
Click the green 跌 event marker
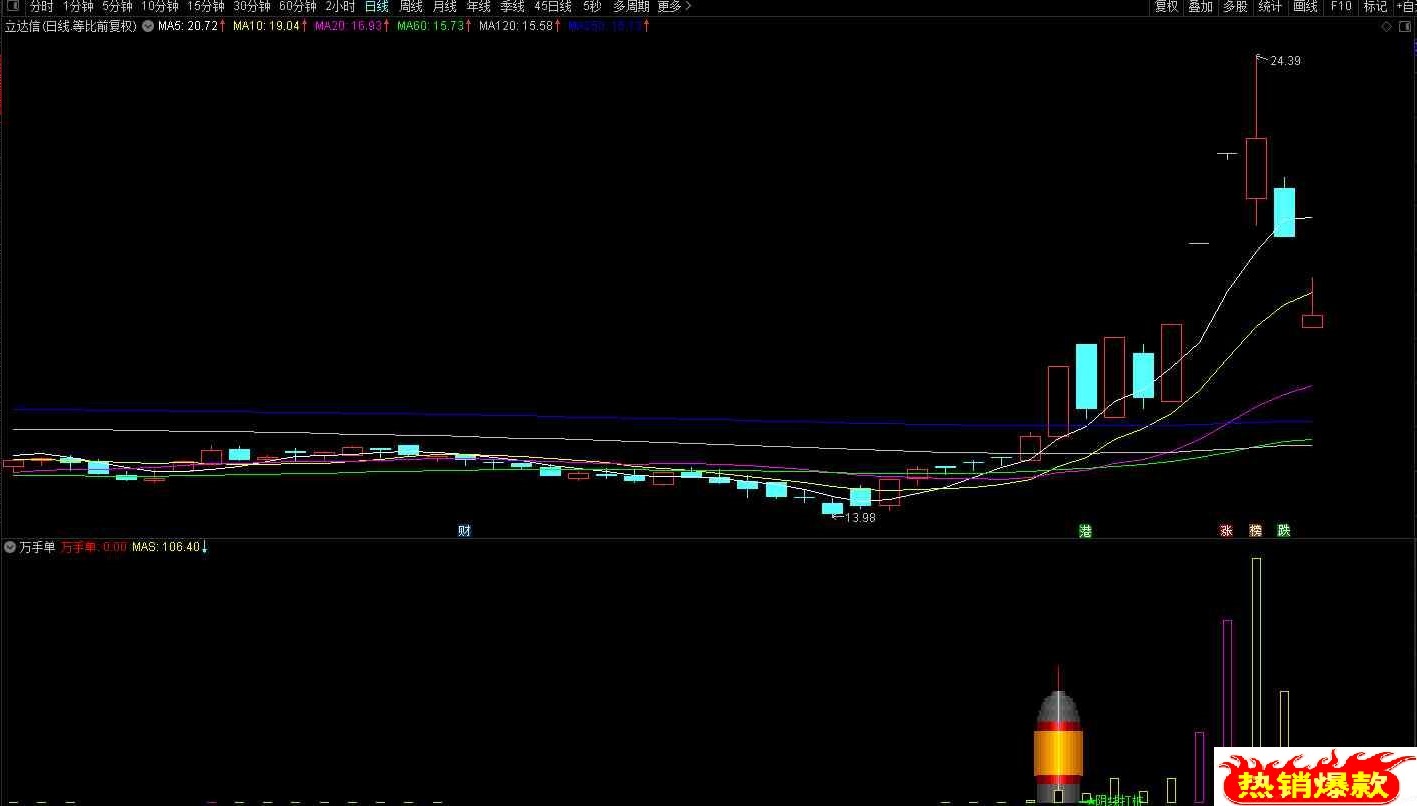point(1284,530)
